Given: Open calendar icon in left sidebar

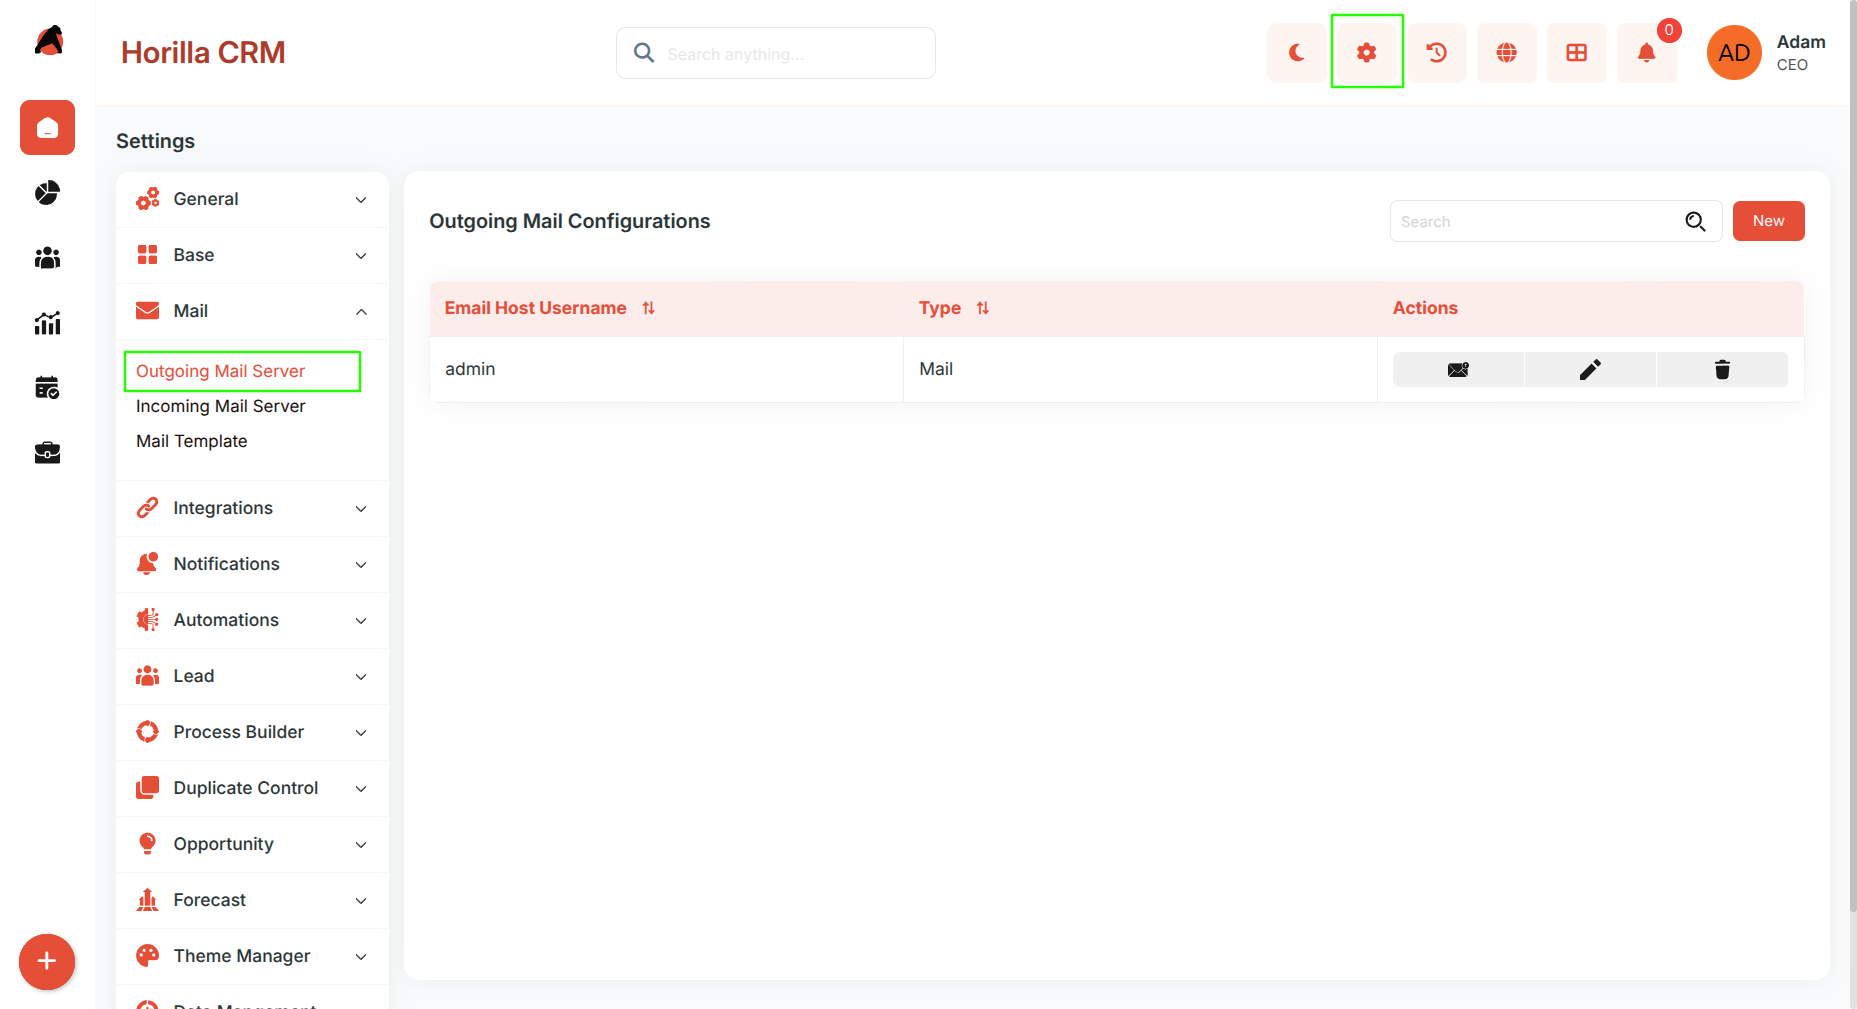Looking at the screenshot, I should [47, 388].
